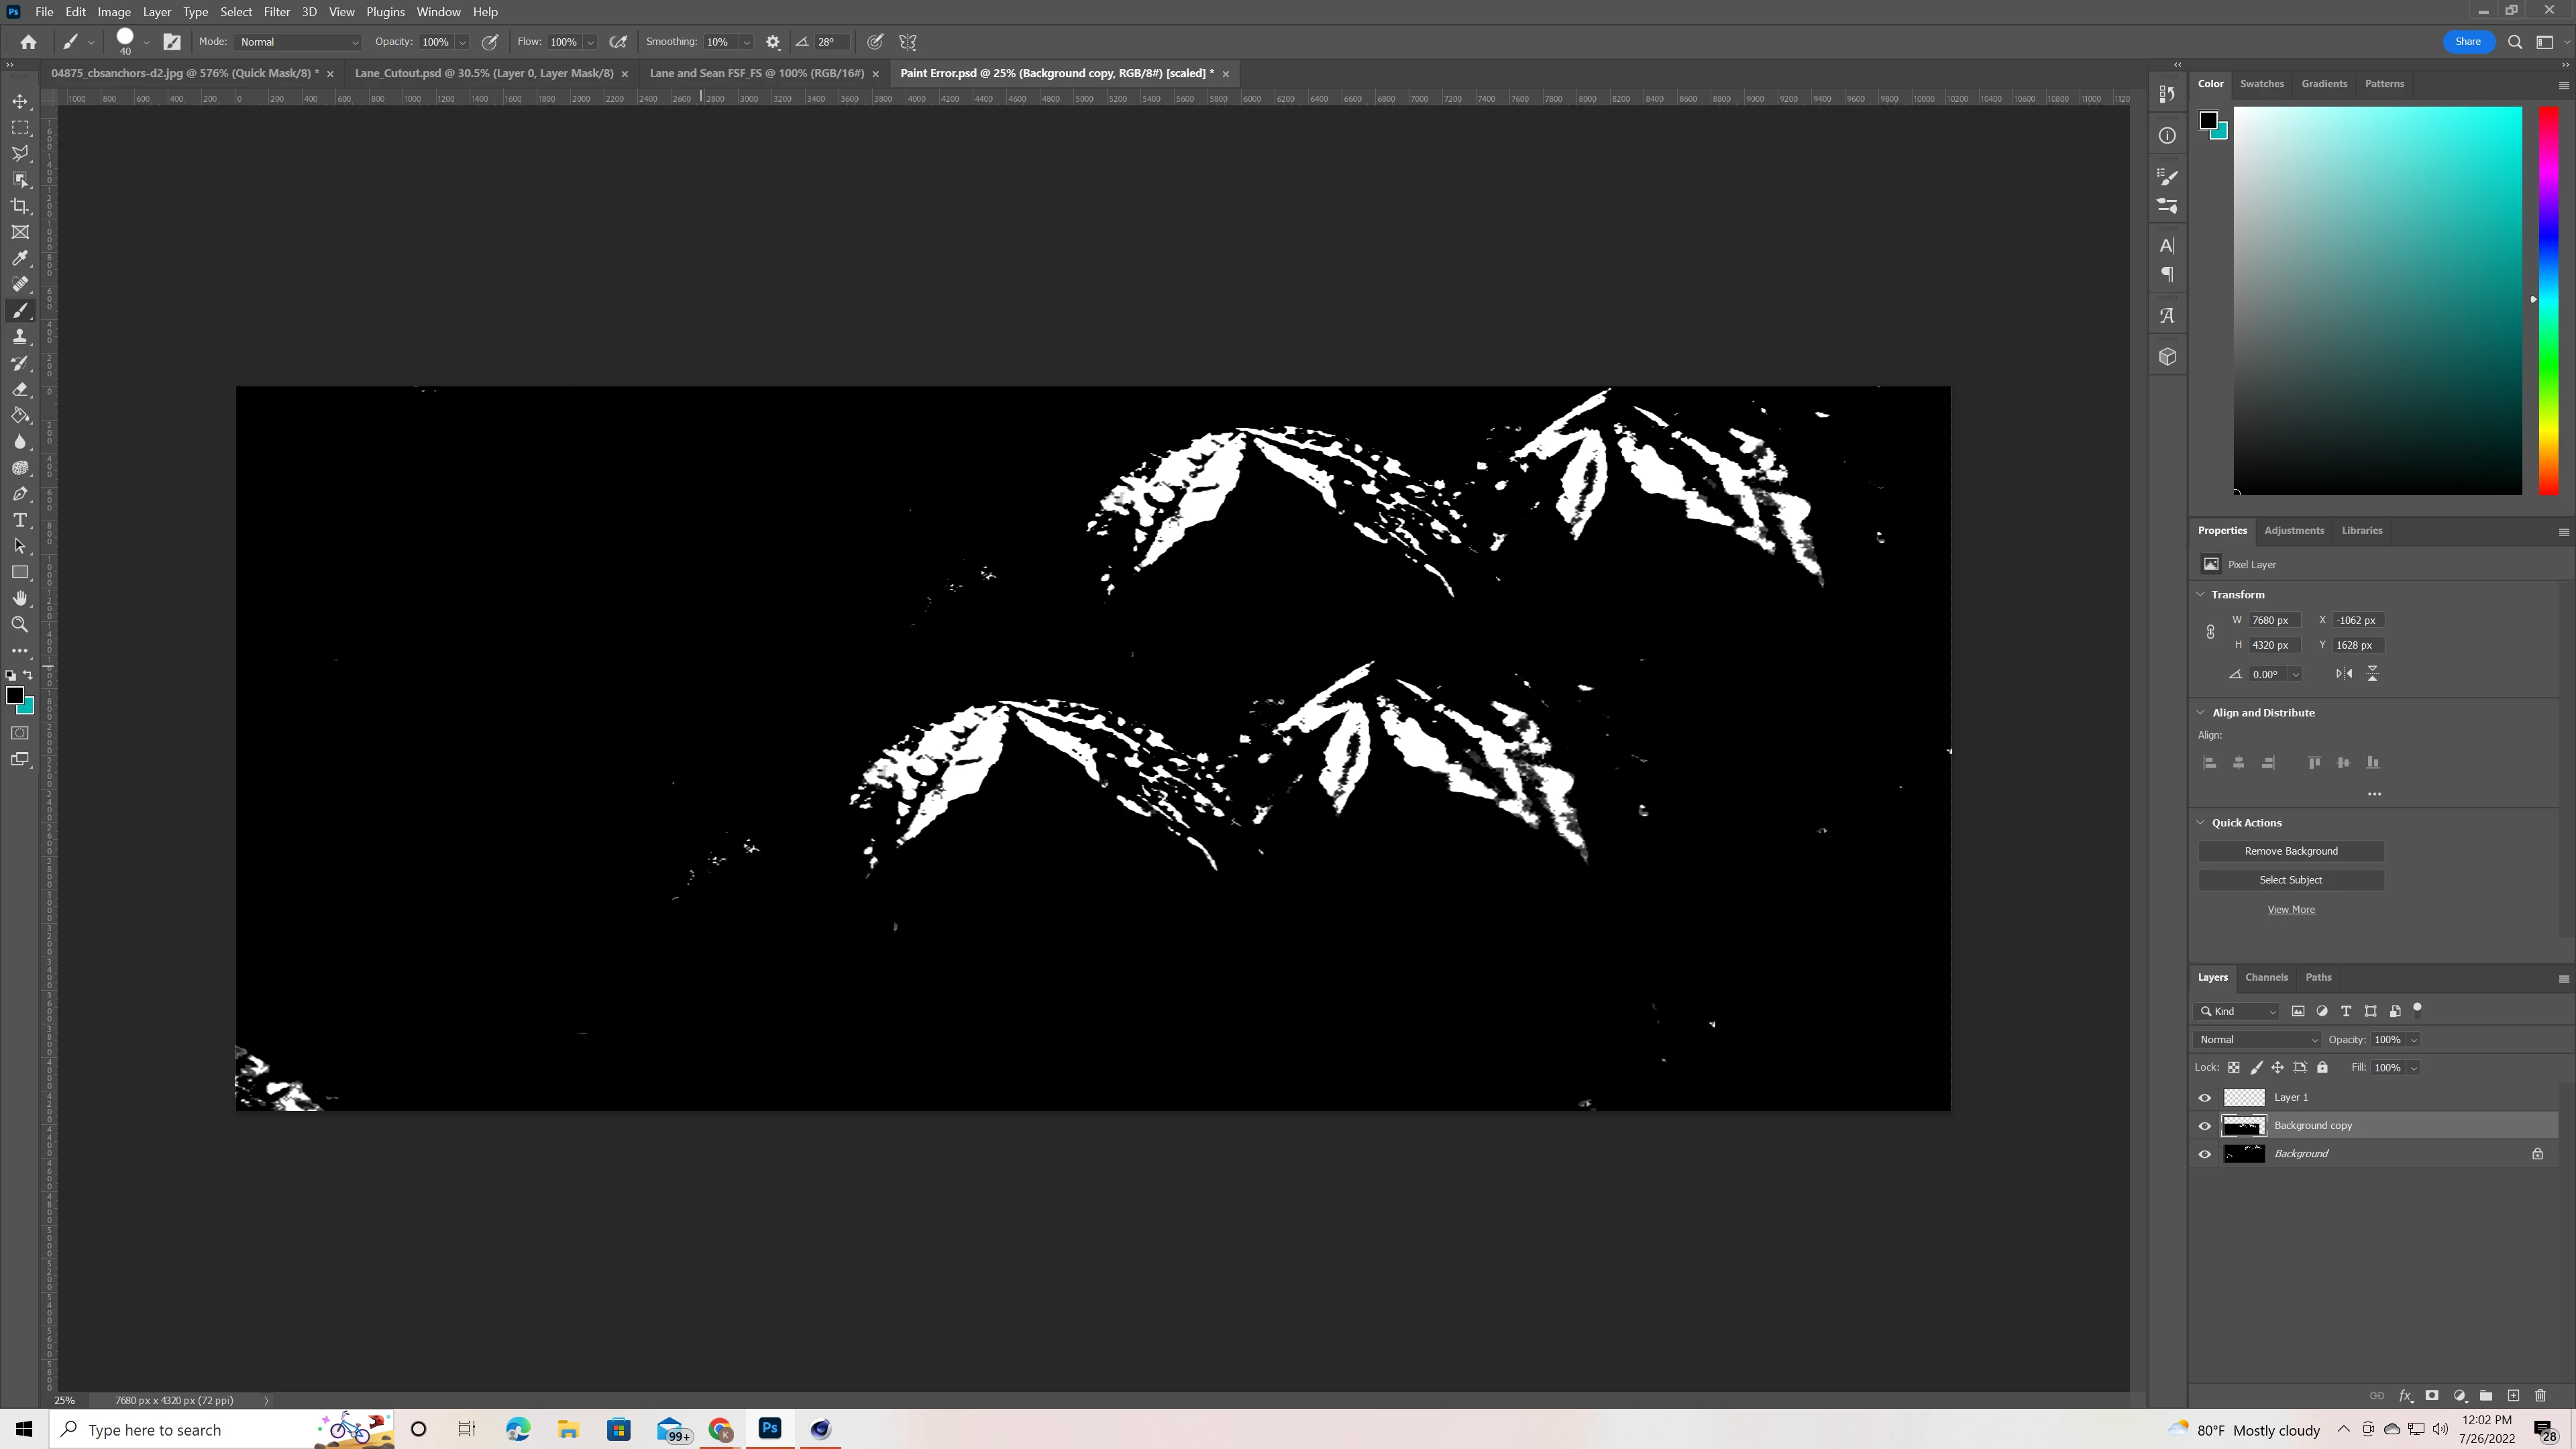Toggle visibility of Background copy layer

(x=2205, y=1126)
